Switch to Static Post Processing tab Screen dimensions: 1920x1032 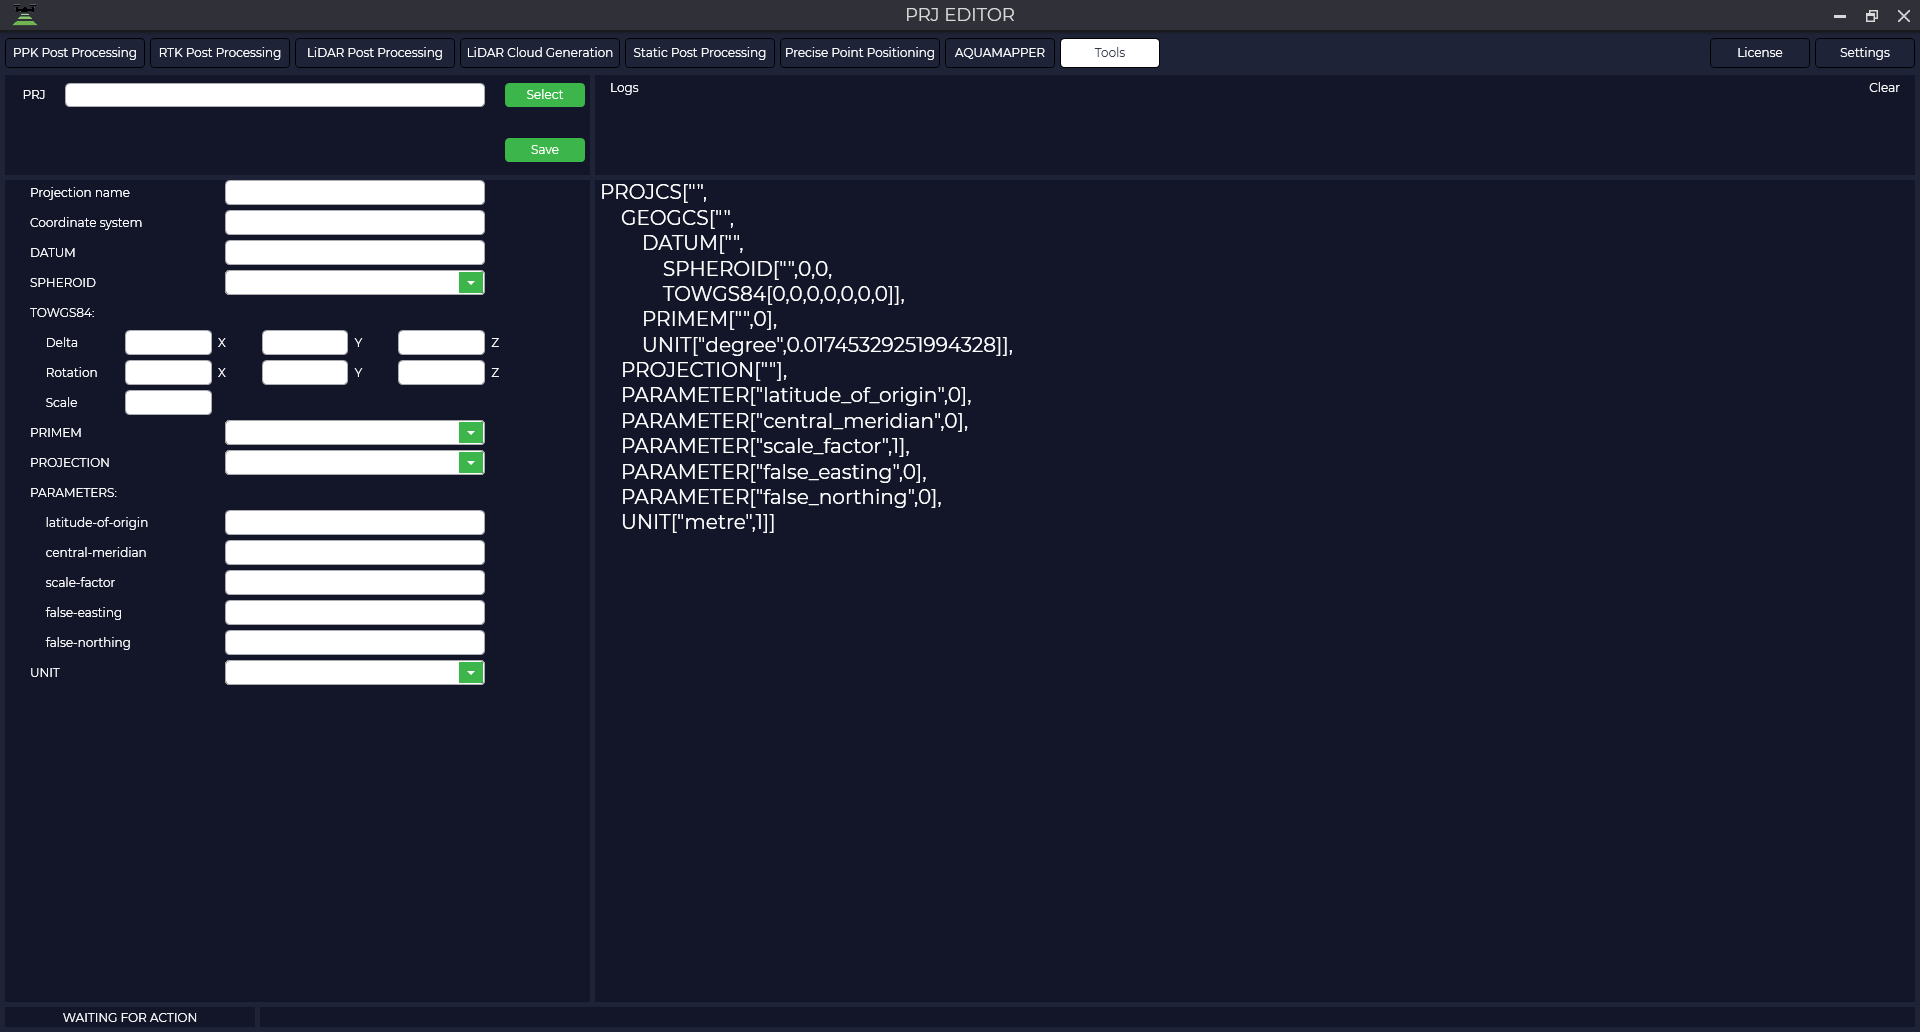tap(700, 53)
